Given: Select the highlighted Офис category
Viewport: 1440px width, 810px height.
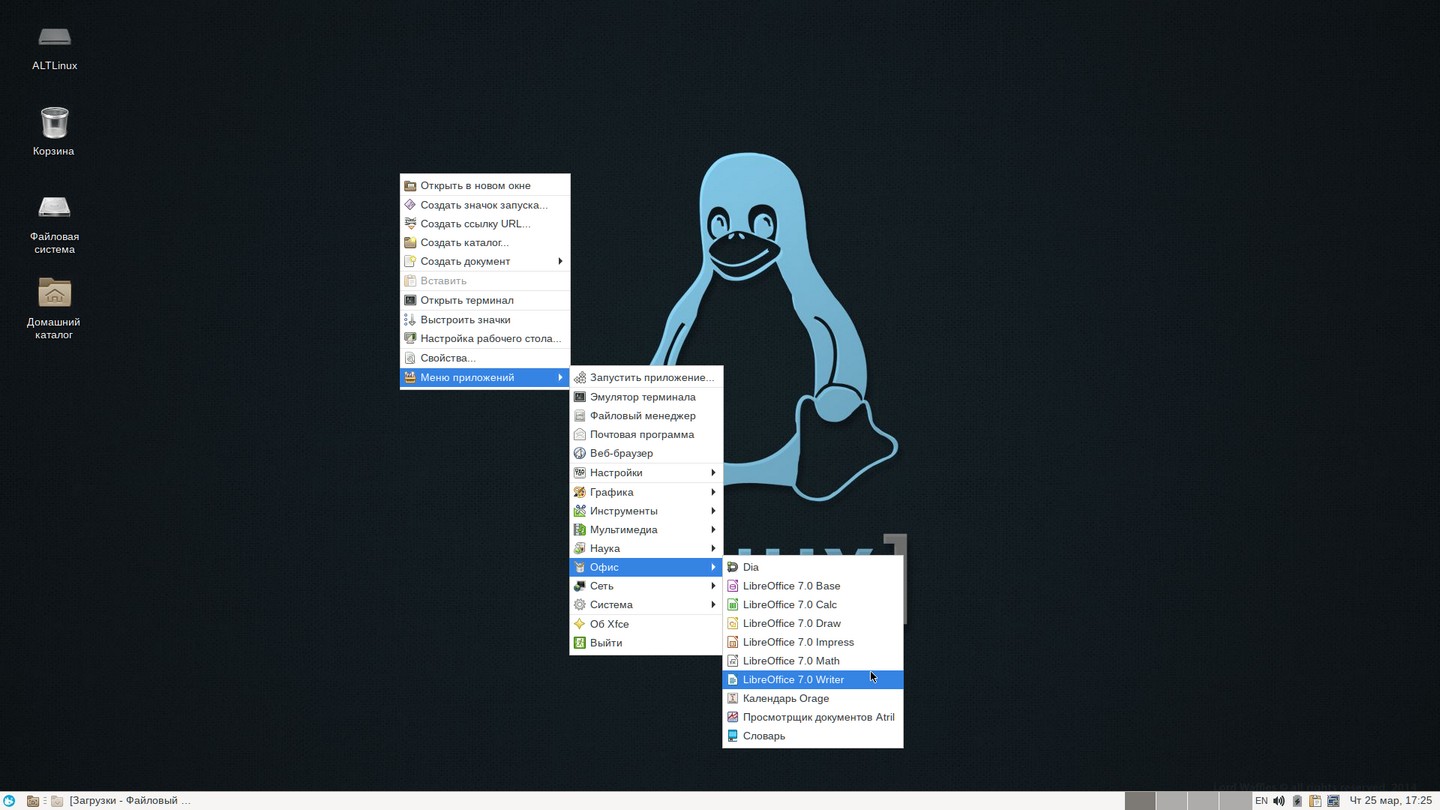Looking at the screenshot, I should tap(646, 567).
